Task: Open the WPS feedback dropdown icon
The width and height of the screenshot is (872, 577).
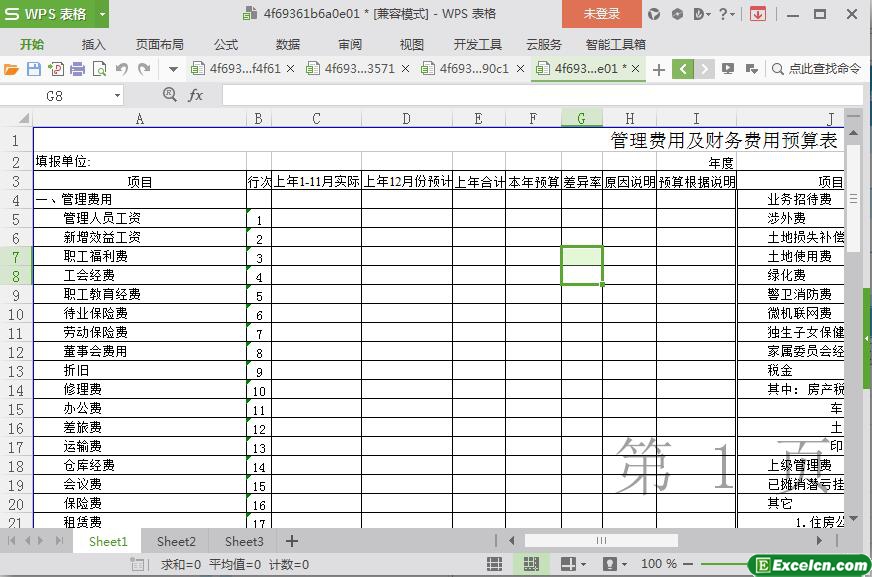Action: [x=702, y=14]
